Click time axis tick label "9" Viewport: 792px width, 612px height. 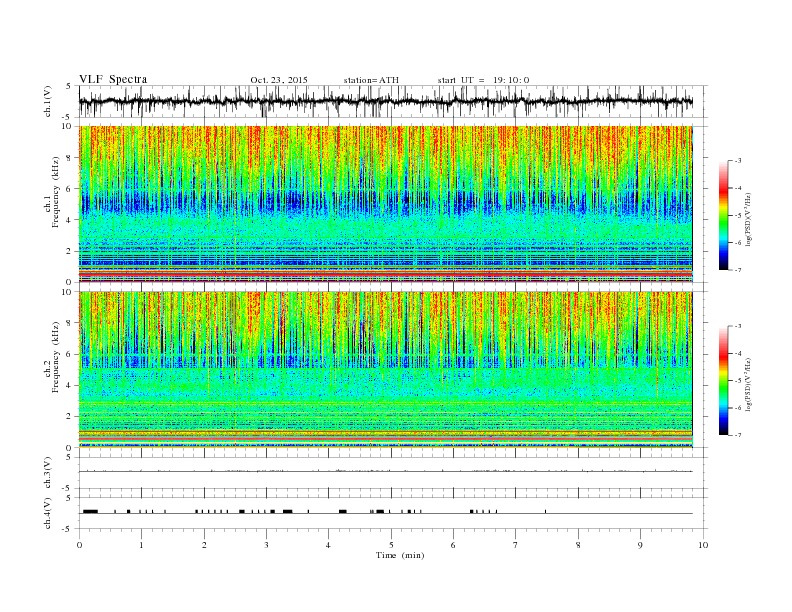640,545
